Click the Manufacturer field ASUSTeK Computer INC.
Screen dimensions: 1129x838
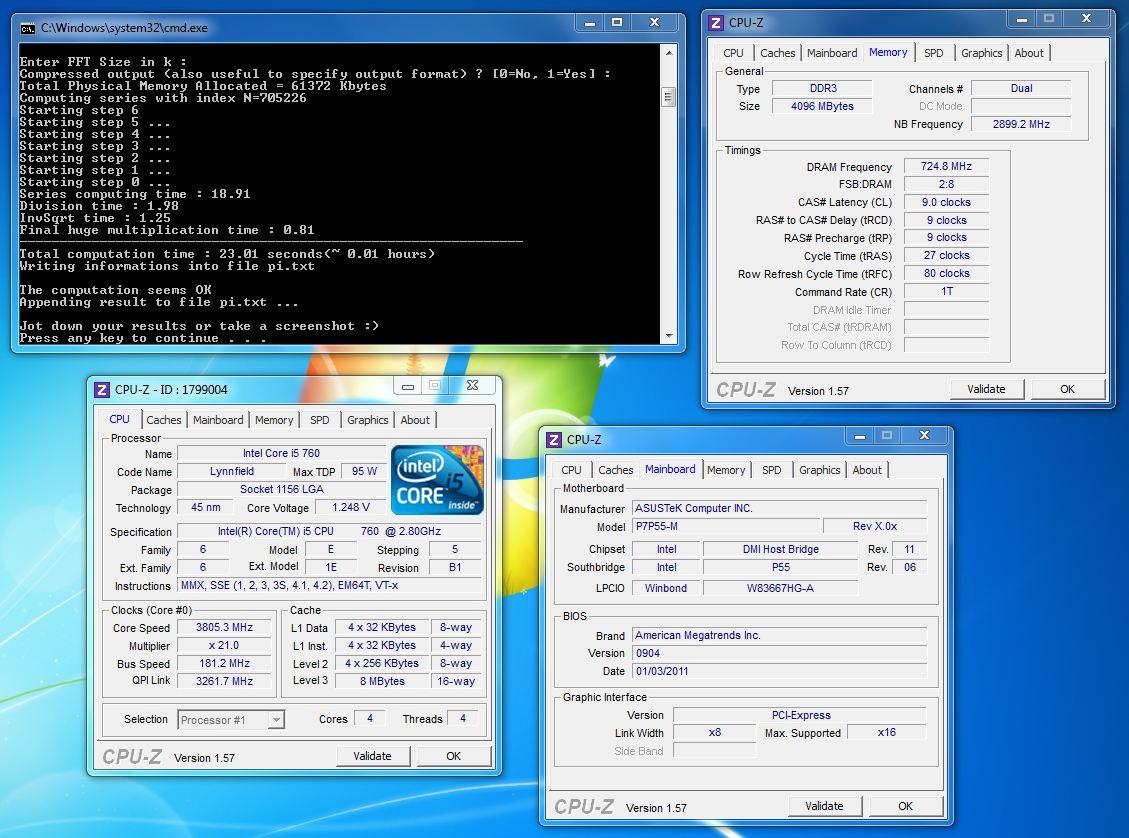780,508
